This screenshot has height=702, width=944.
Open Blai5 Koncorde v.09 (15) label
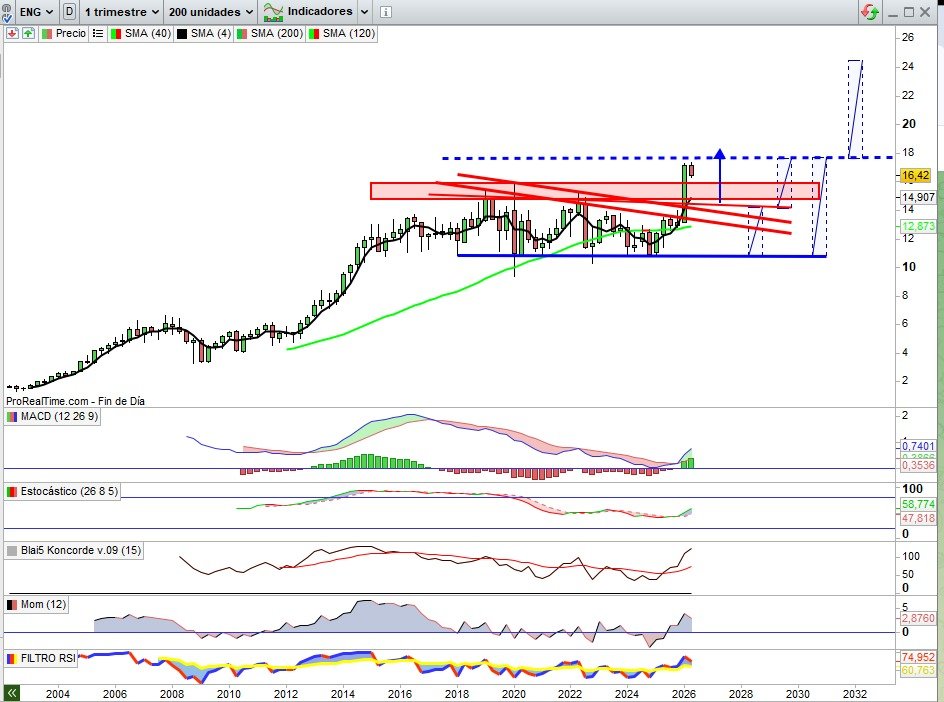[74, 550]
